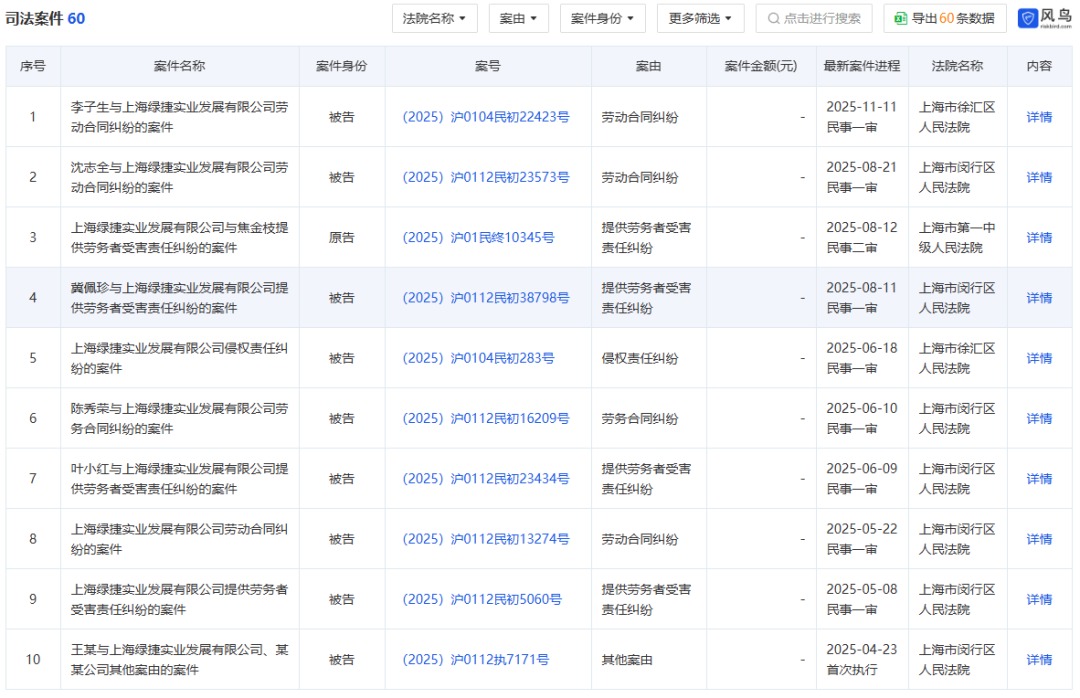The width and height of the screenshot is (1080, 698).
Task: Open 详情 for the 冀佩珍 case
Action: (1038, 297)
